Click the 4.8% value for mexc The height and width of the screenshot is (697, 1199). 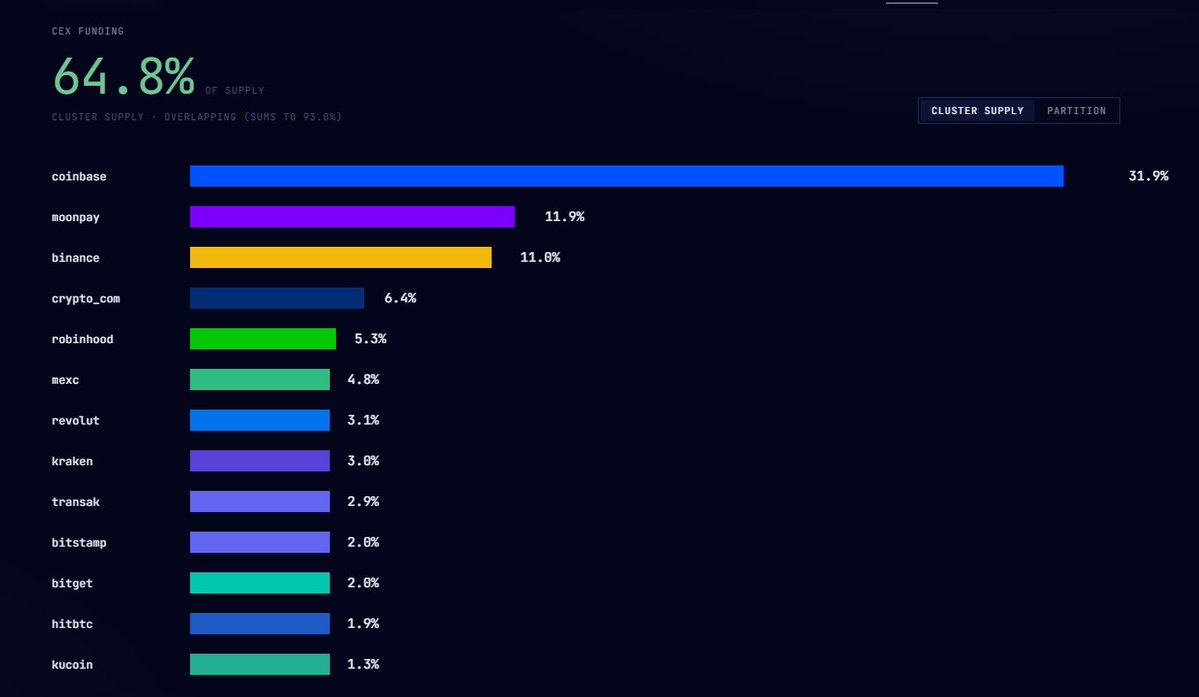click(363, 379)
